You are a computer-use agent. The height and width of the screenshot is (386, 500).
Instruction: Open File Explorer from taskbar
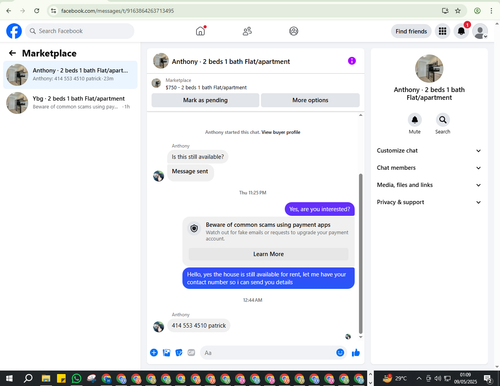[46, 378]
